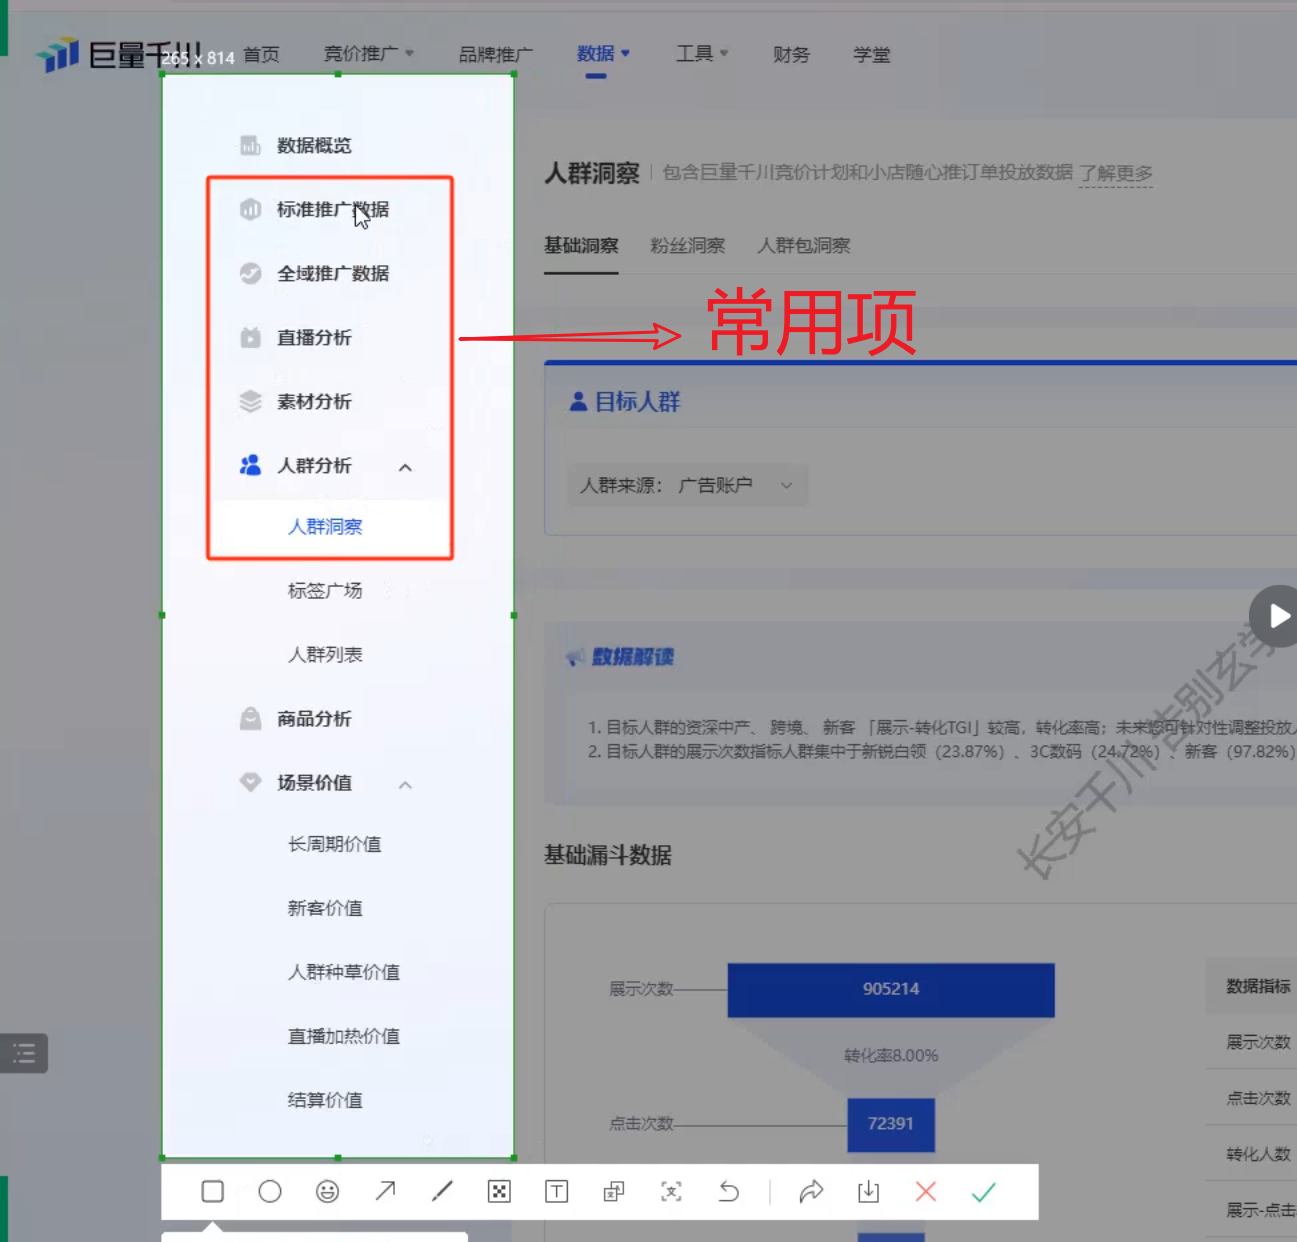Viewport: 1297px width, 1242px height.
Task: Select the ellipse annotation tool
Action: click(x=270, y=1191)
